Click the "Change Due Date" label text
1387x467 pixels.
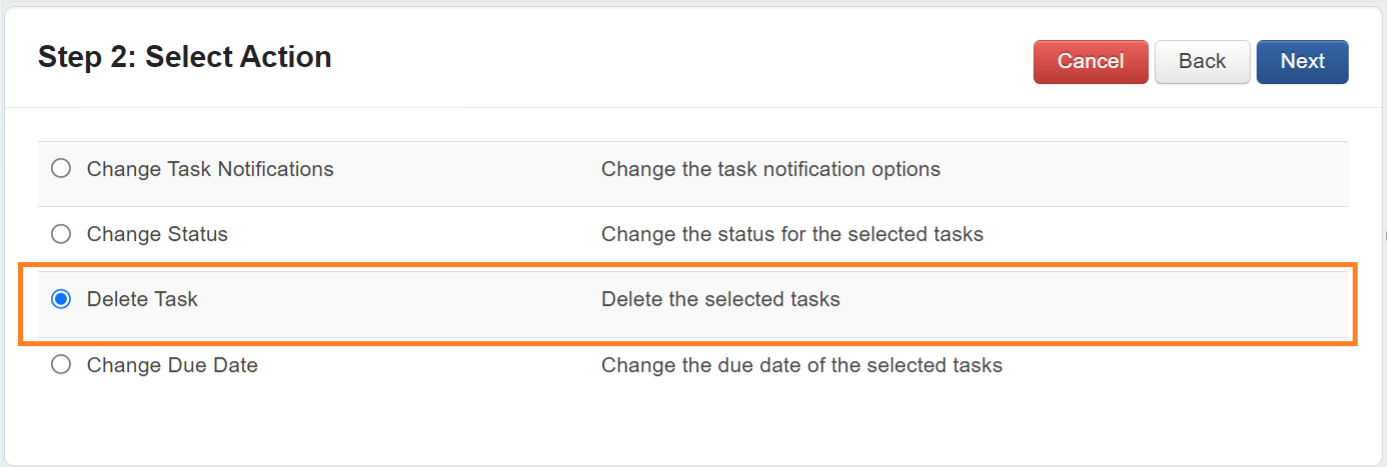172,365
